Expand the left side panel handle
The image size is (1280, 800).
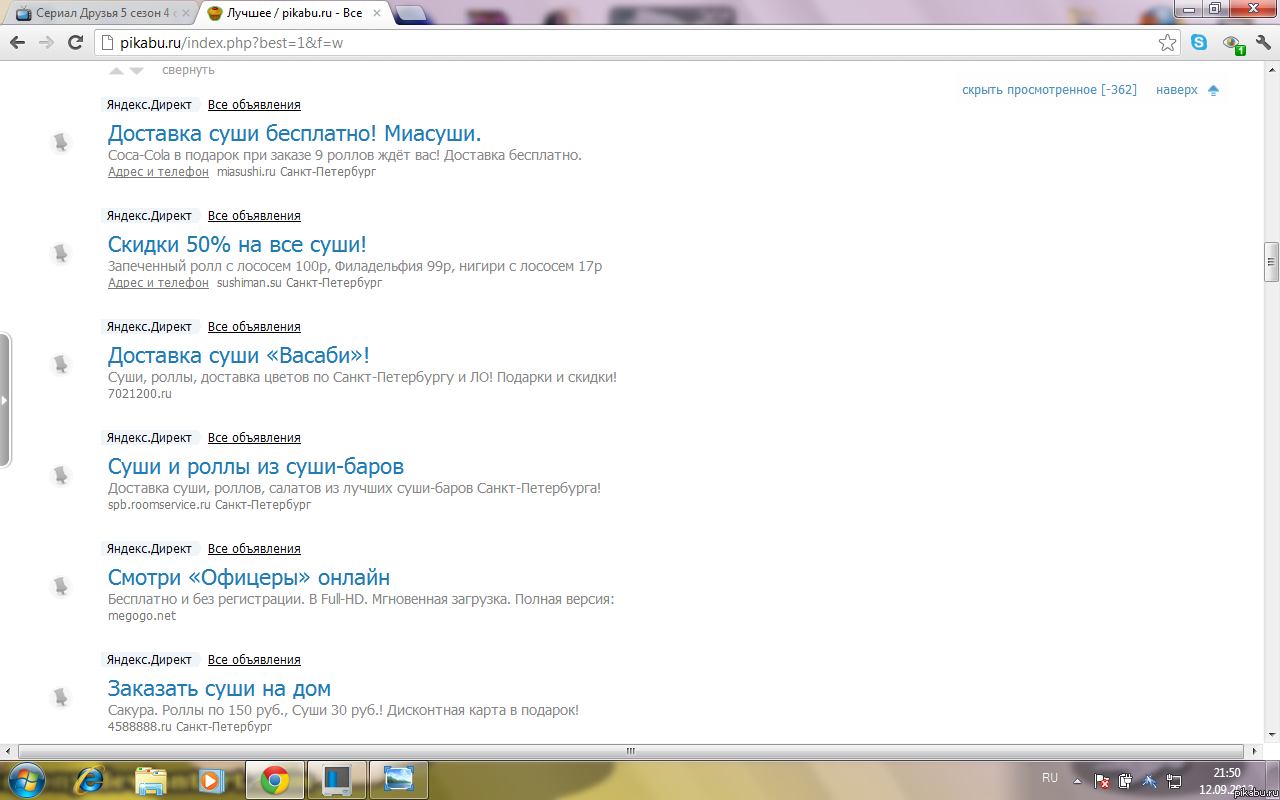[x=5, y=400]
